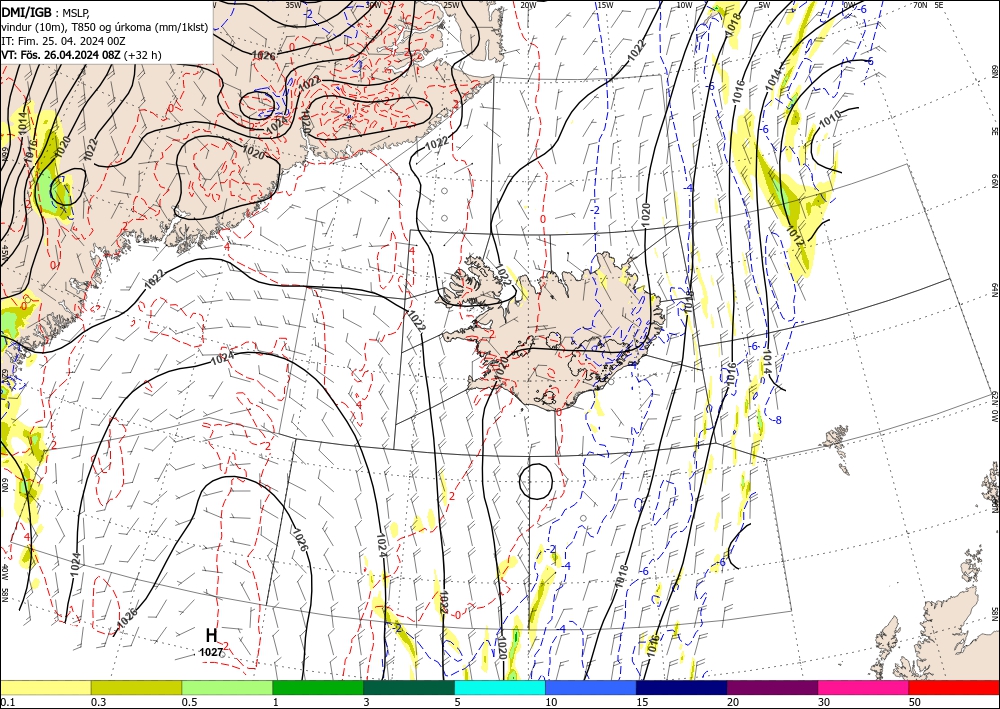Viewport: 1000px width, 709px height.
Task: Click the 25W longitude label
Action: coord(451,4)
